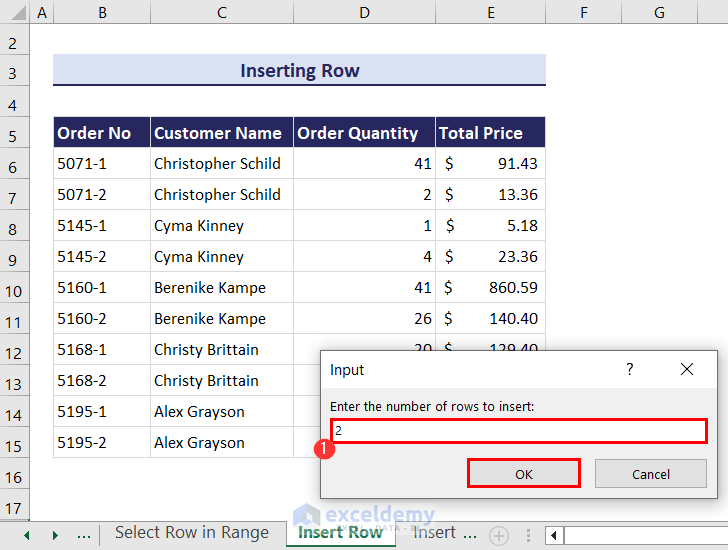
Task: Click next sheet navigation arrow
Action: [54, 535]
